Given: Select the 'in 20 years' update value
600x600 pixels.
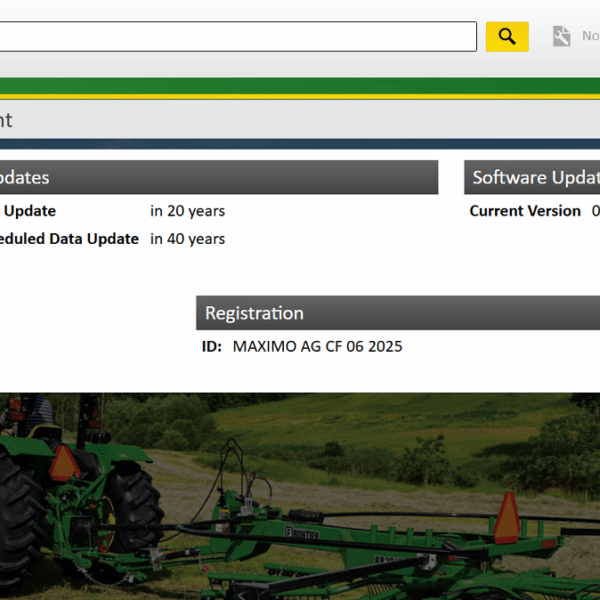Looking at the screenshot, I should (x=188, y=211).
